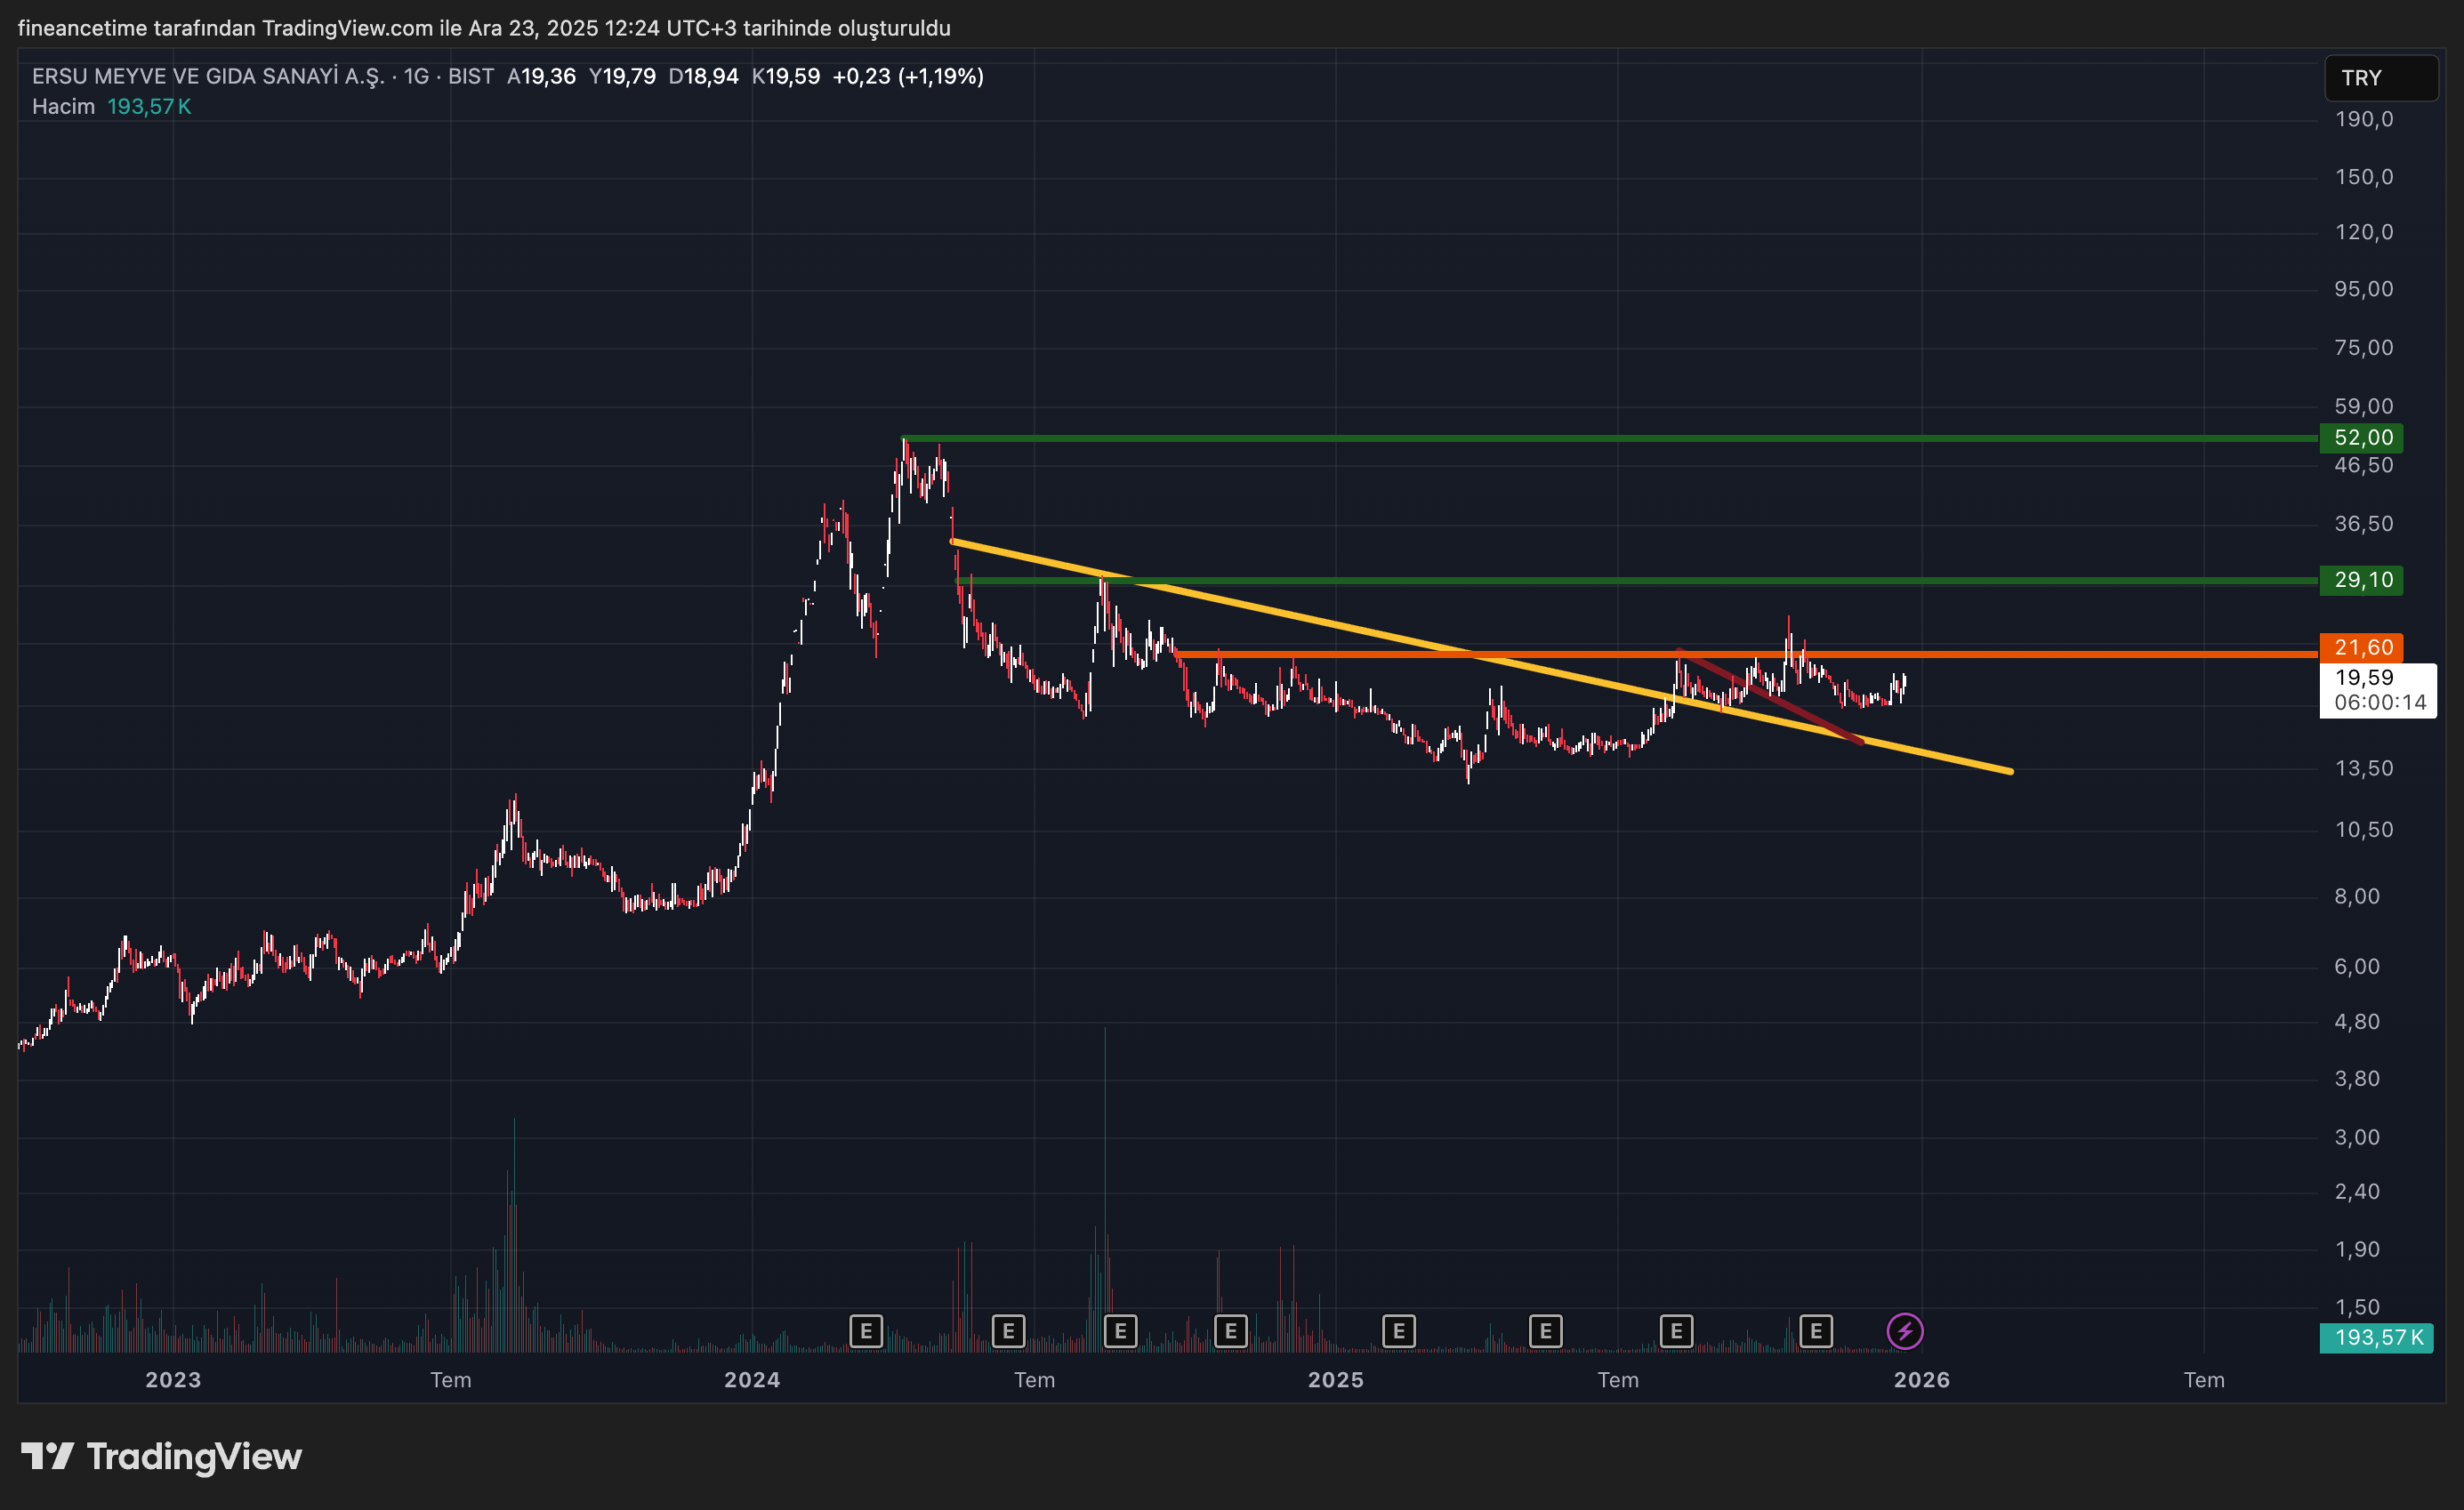Click the green 29,10 price label
The width and height of the screenshot is (2464, 1510).
[2361, 580]
